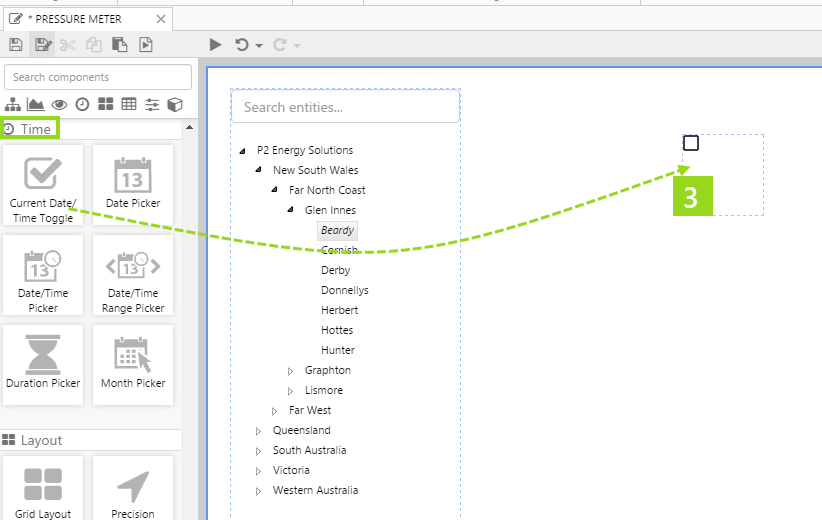
Task: Collapse the Time section header
Action: [187, 129]
